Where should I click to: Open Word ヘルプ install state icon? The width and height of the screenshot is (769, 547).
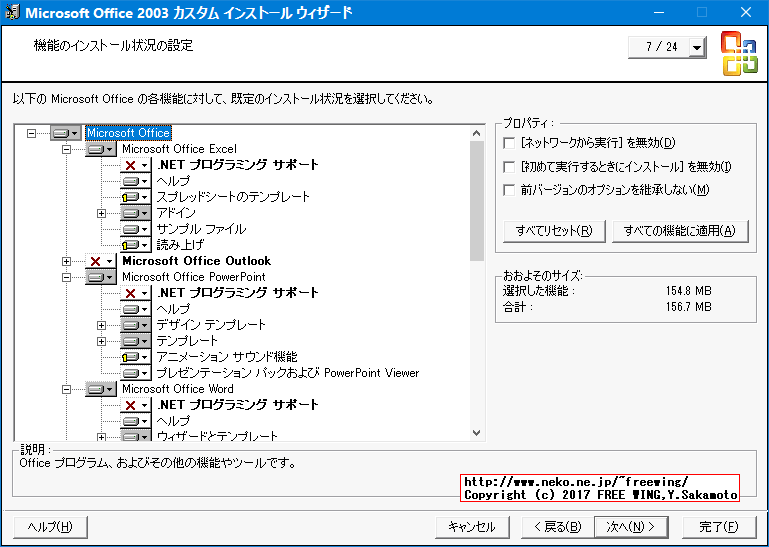135,421
